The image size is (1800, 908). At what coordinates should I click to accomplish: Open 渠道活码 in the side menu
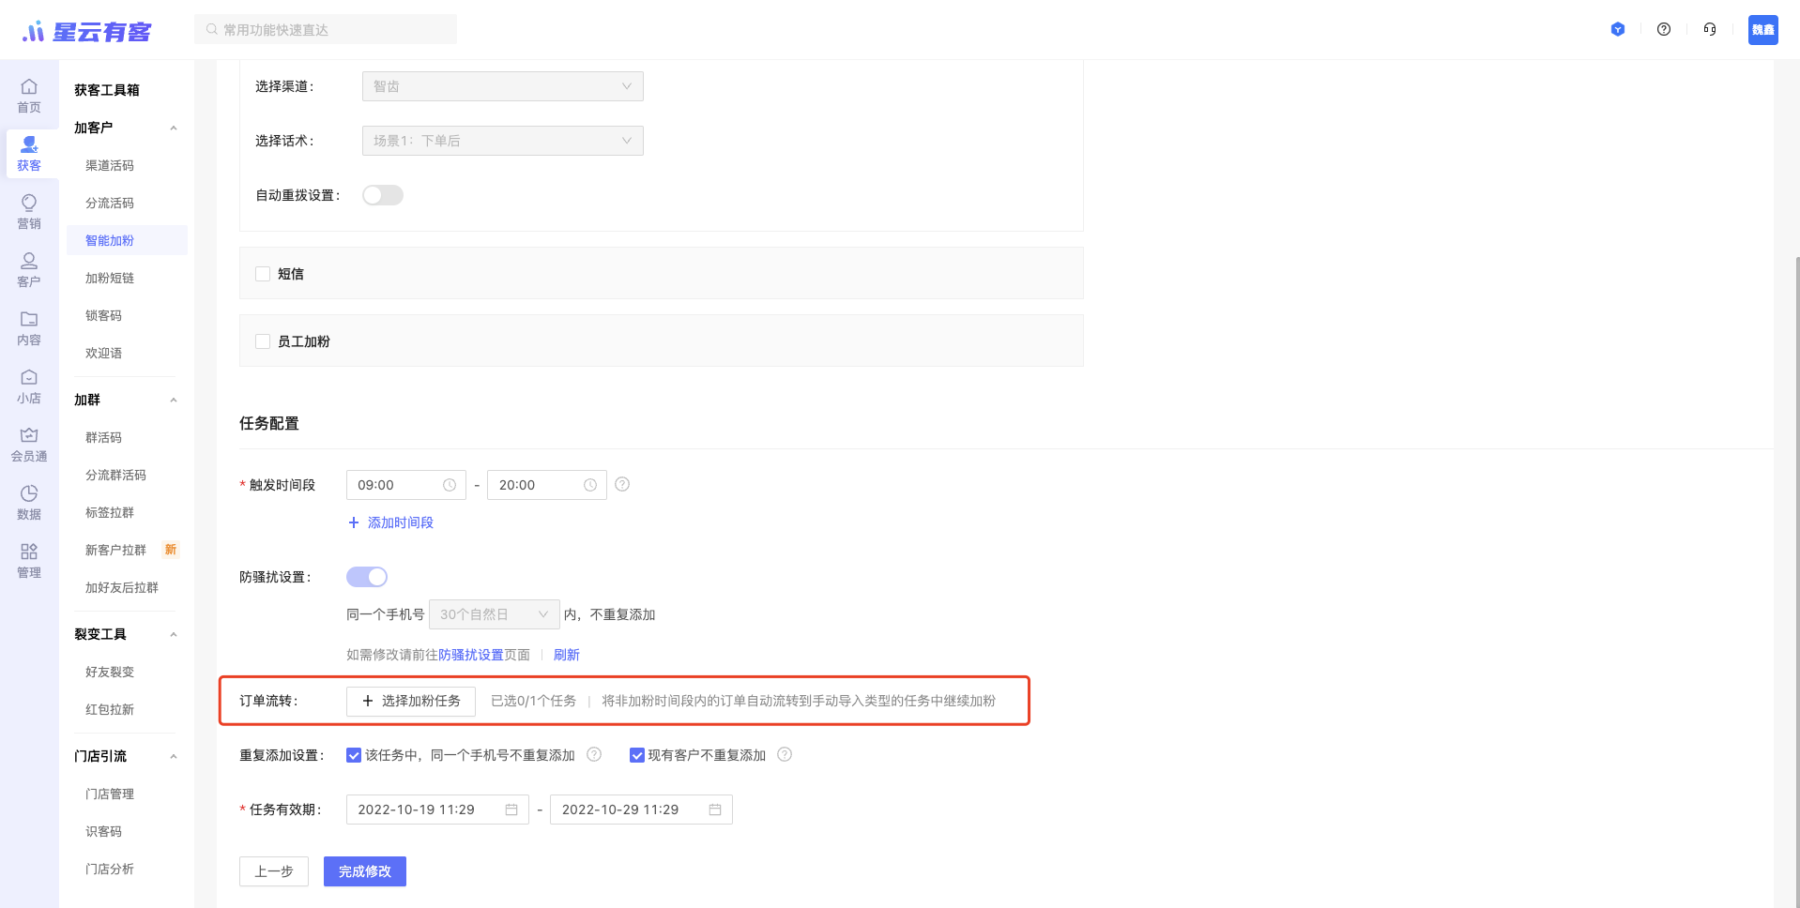tap(109, 166)
